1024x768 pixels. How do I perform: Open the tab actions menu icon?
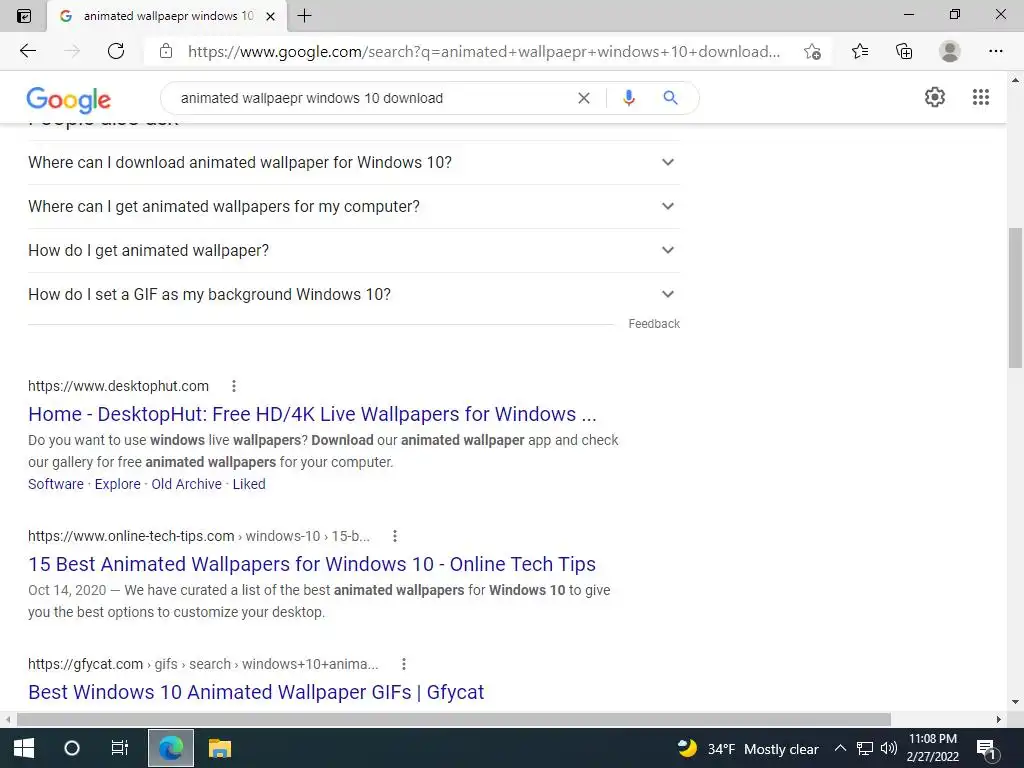pos(24,16)
